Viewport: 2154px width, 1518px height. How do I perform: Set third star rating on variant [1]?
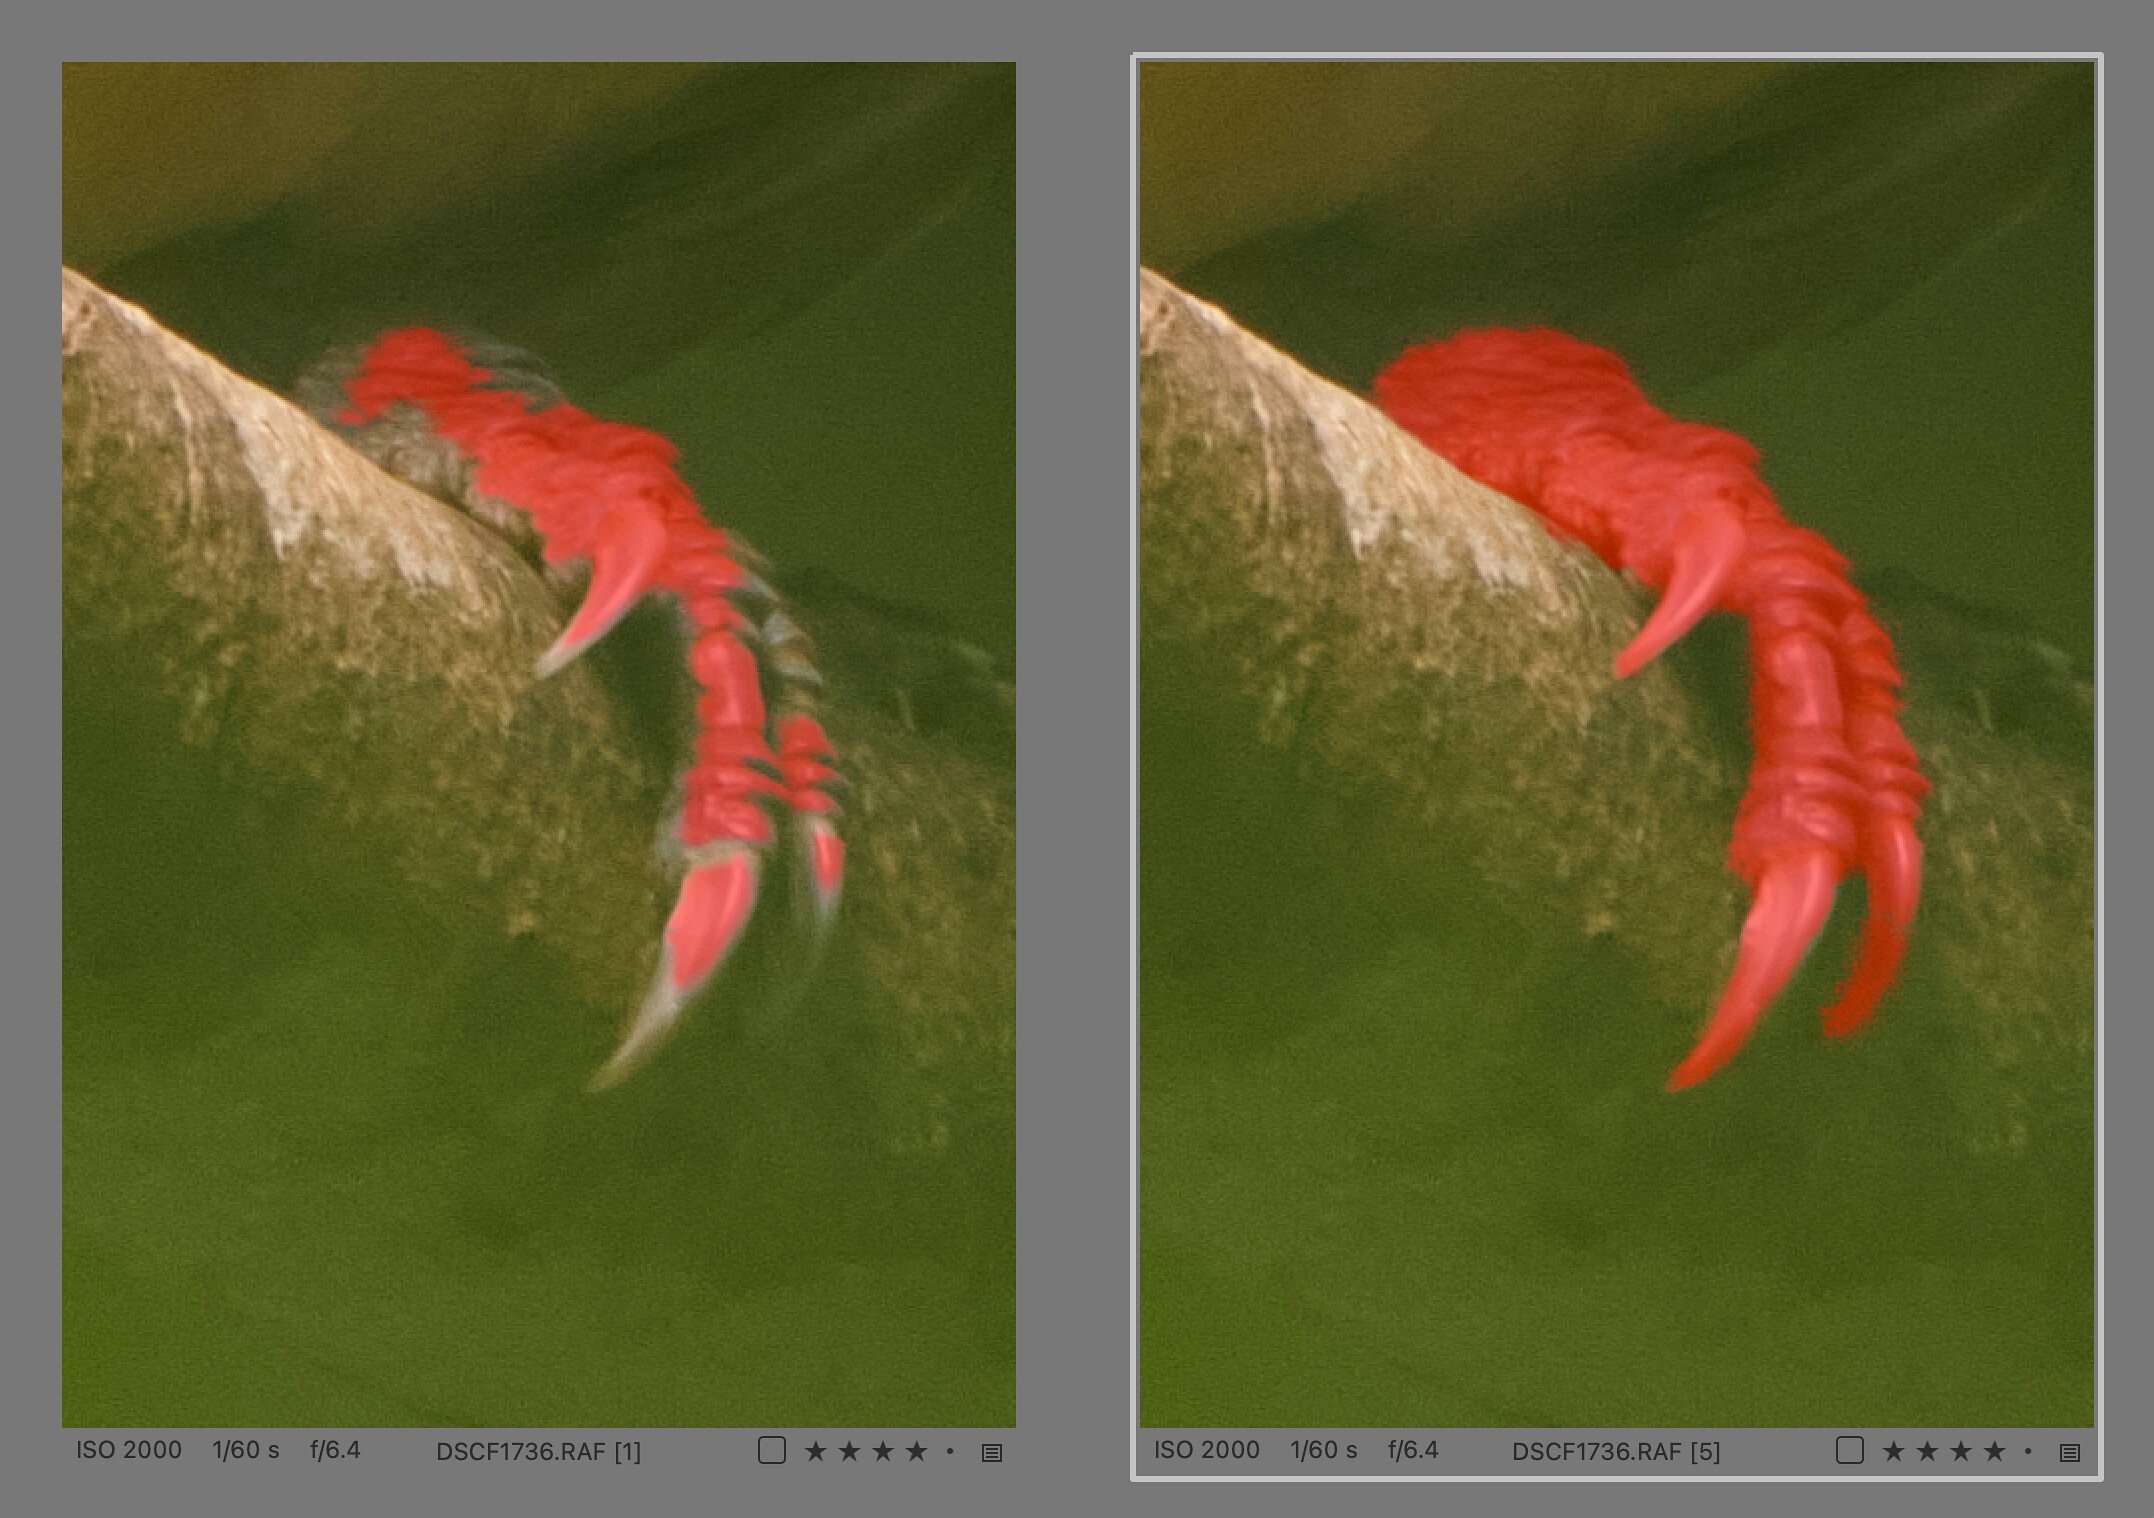coord(883,1451)
